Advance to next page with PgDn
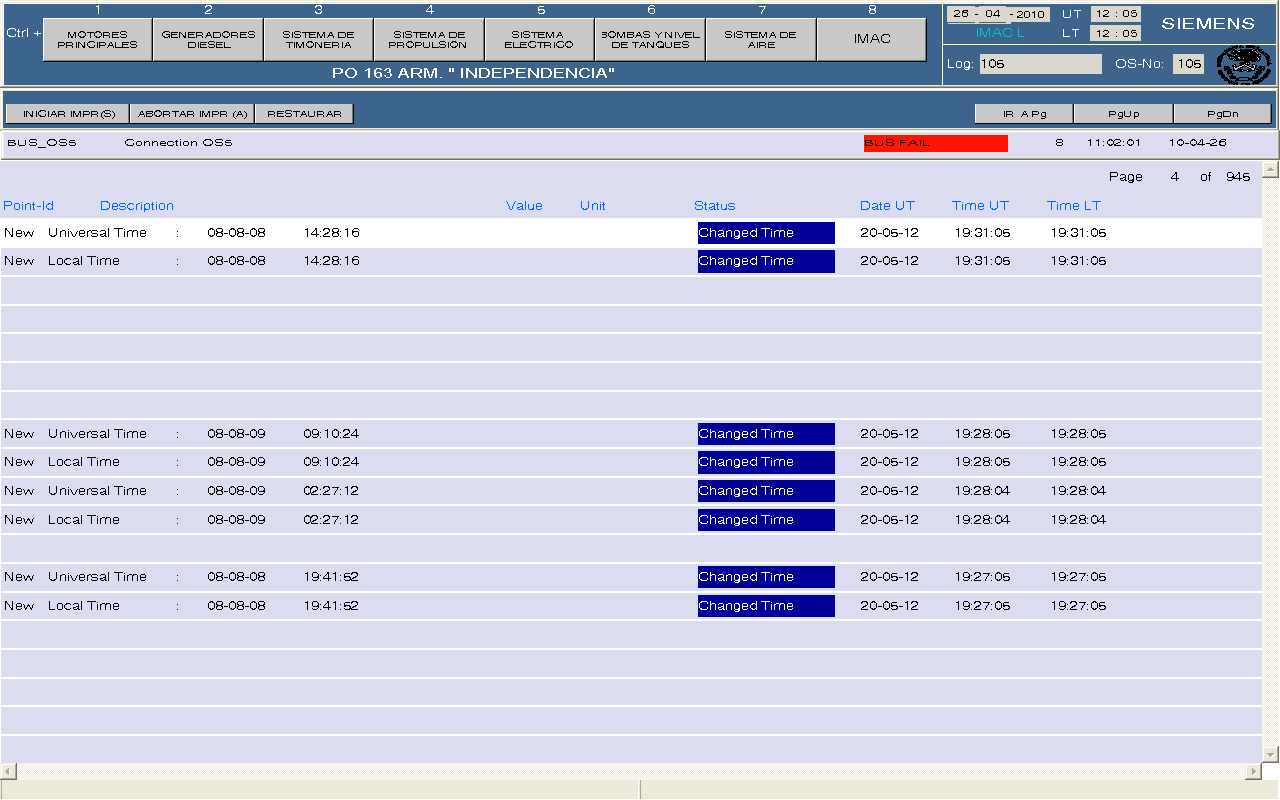 [x=1222, y=114]
